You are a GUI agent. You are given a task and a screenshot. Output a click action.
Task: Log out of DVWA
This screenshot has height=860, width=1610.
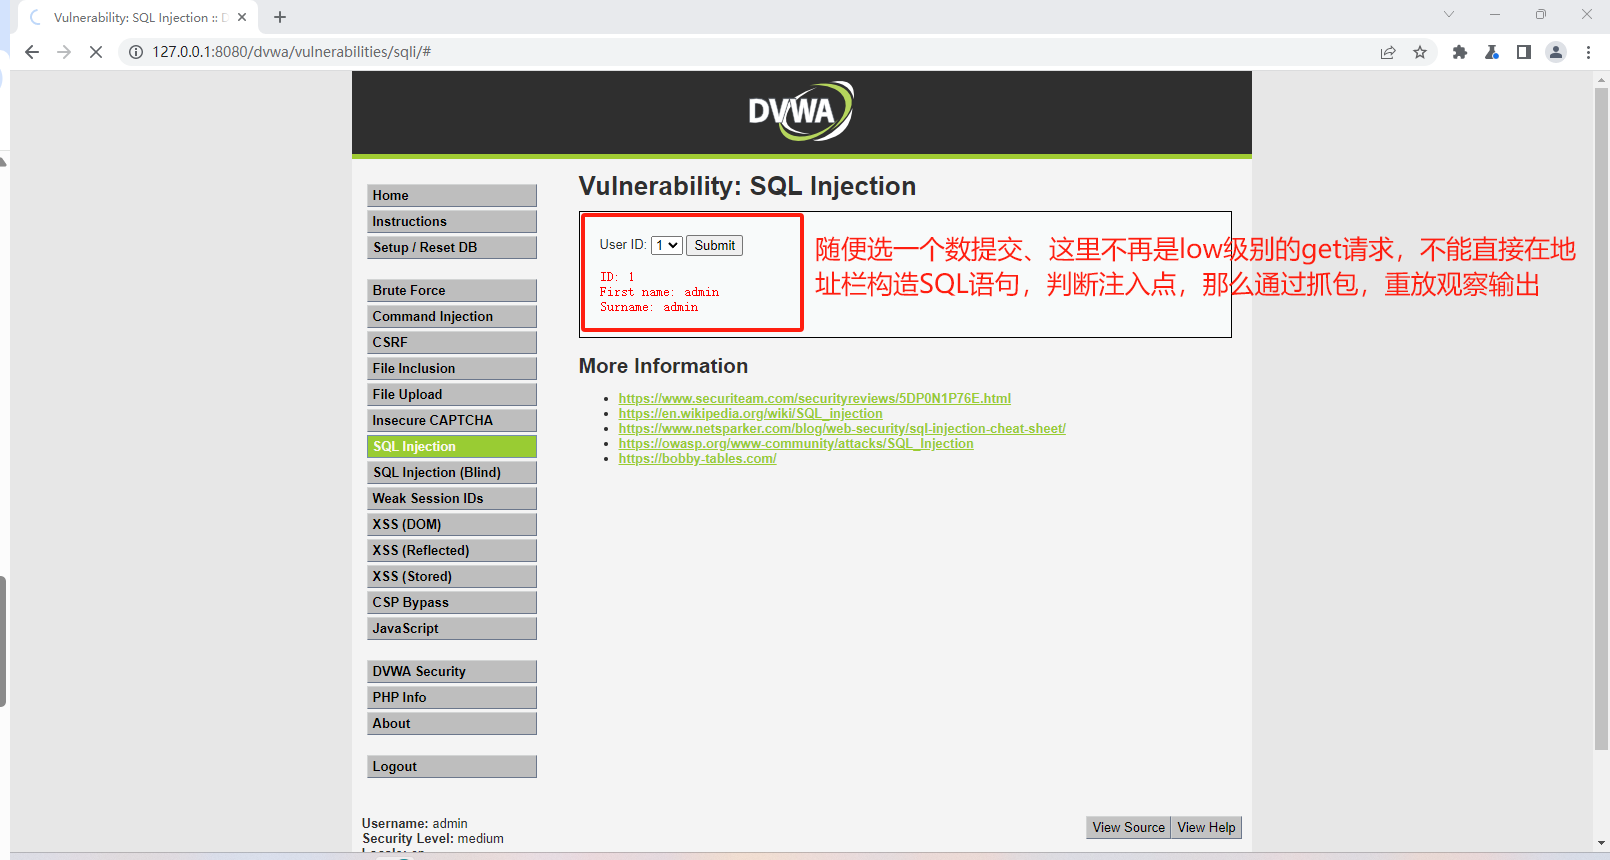452,766
